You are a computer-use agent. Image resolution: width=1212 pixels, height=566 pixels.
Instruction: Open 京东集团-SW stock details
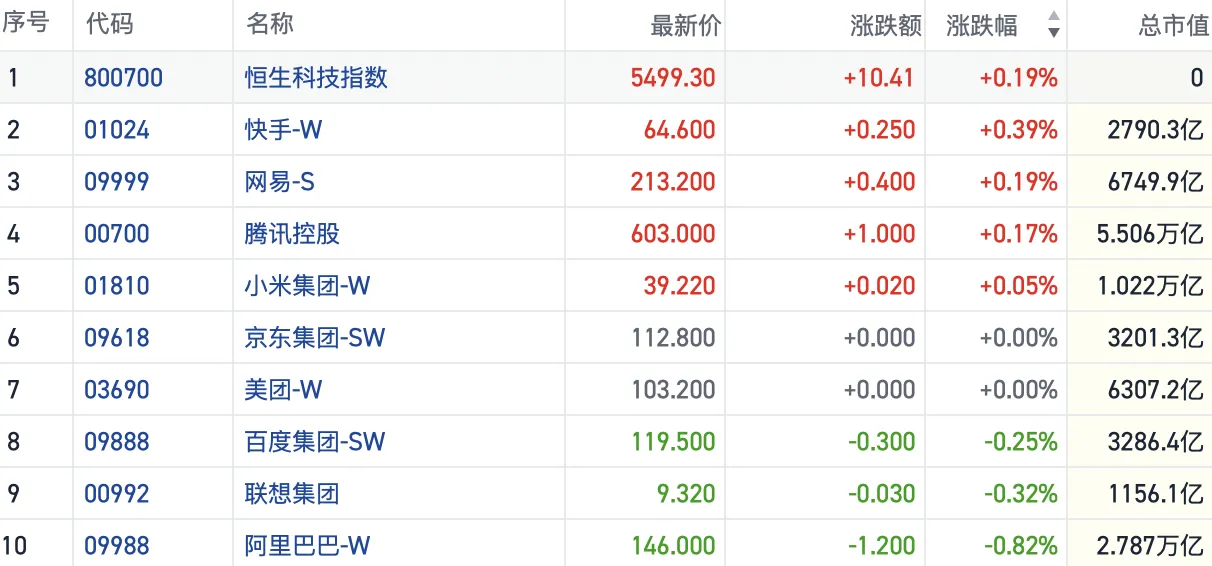coord(314,338)
